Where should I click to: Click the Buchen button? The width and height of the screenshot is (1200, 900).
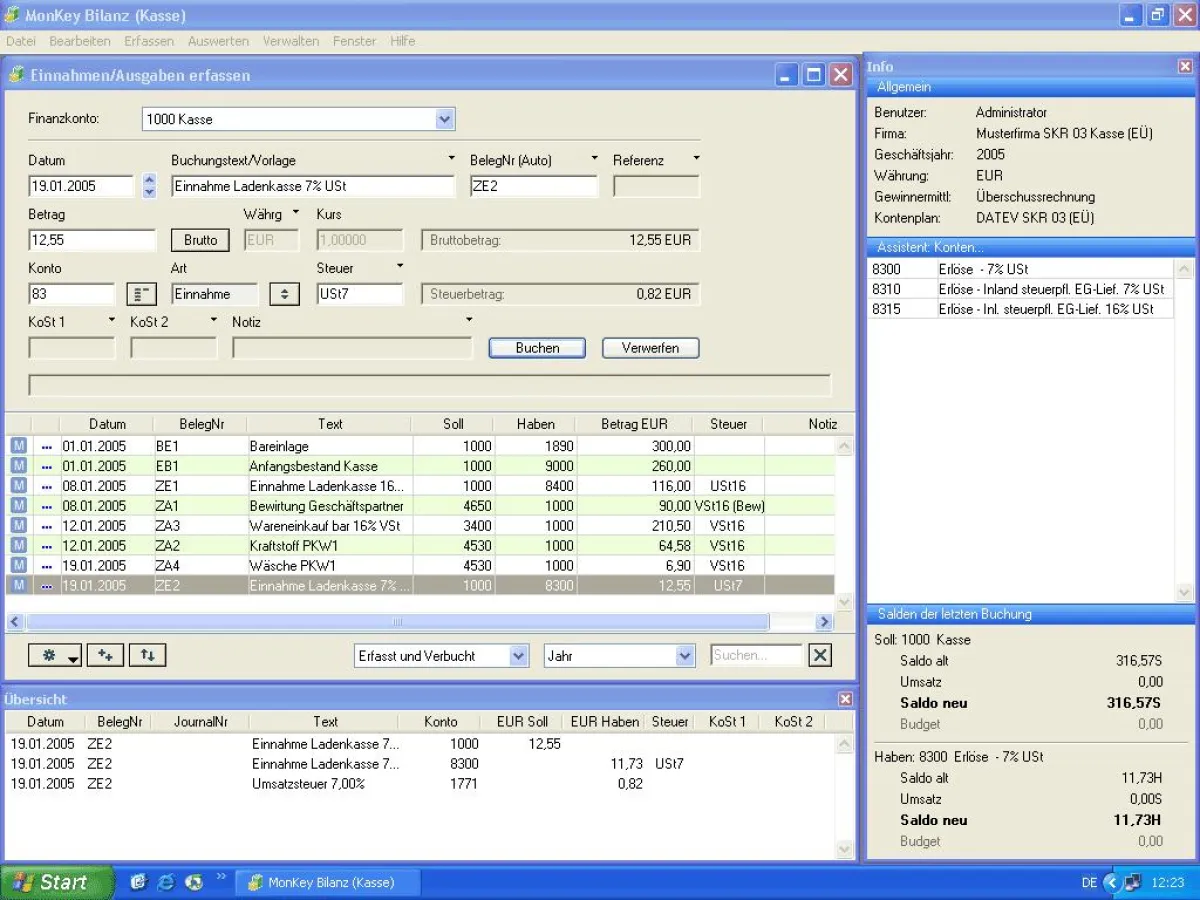(x=537, y=348)
